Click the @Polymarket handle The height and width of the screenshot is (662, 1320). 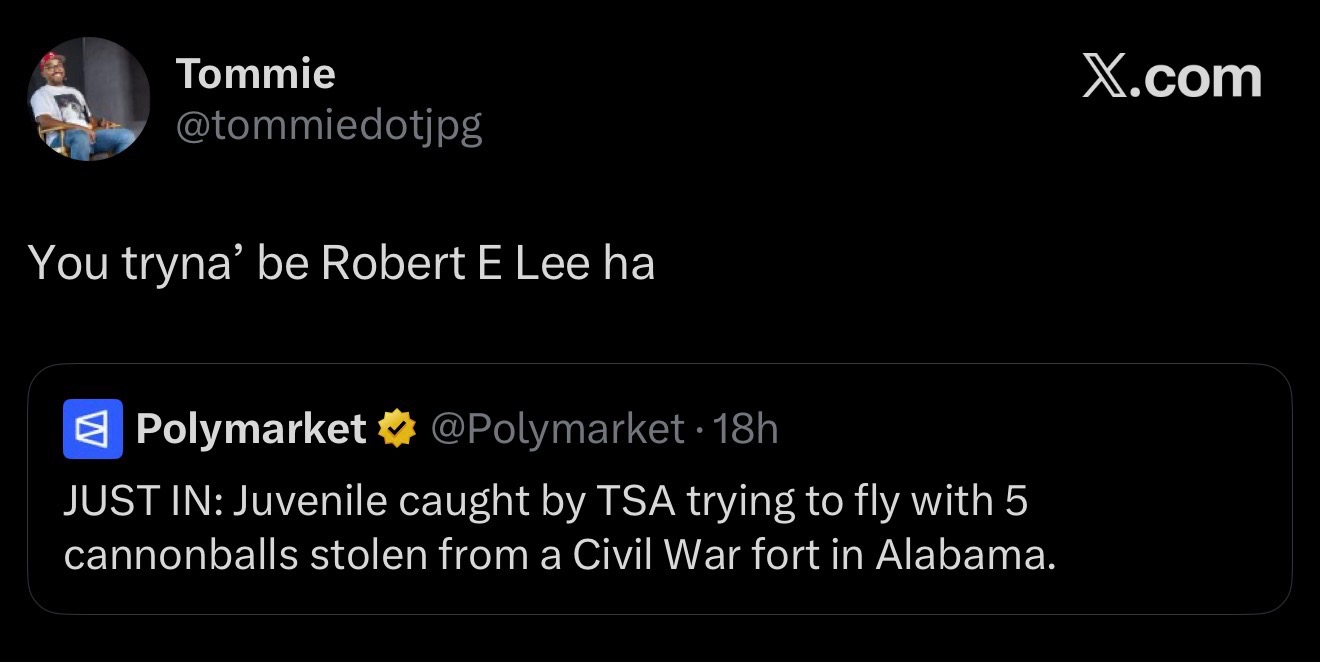point(558,429)
